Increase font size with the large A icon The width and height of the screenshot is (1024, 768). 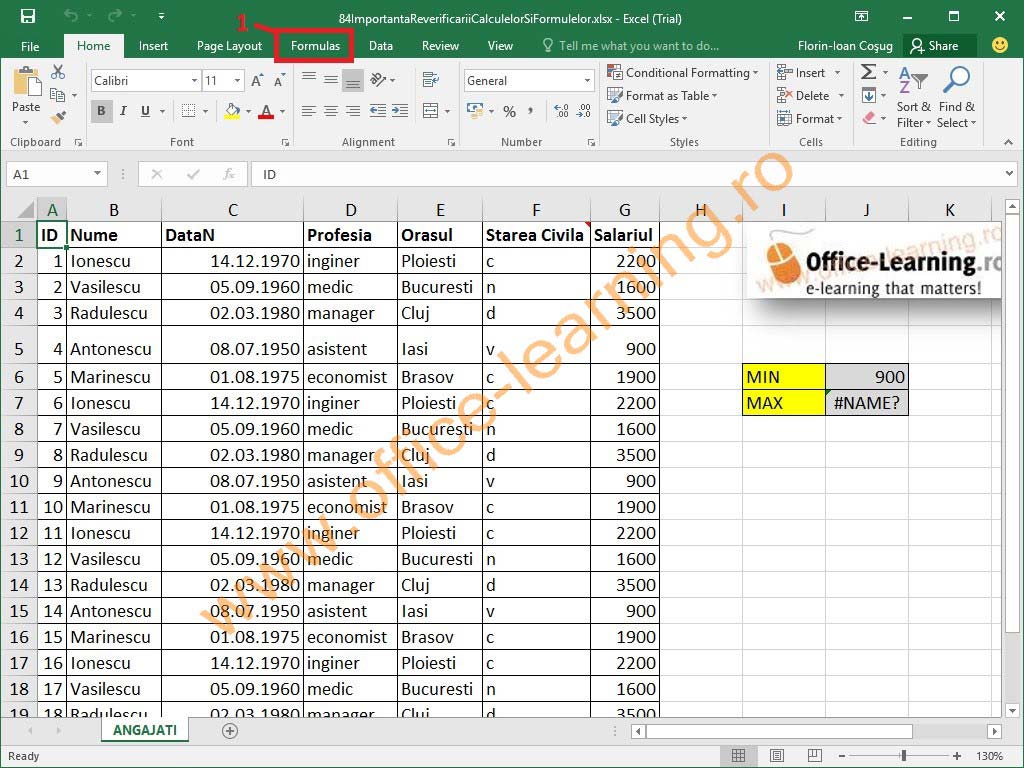(257, 81)
